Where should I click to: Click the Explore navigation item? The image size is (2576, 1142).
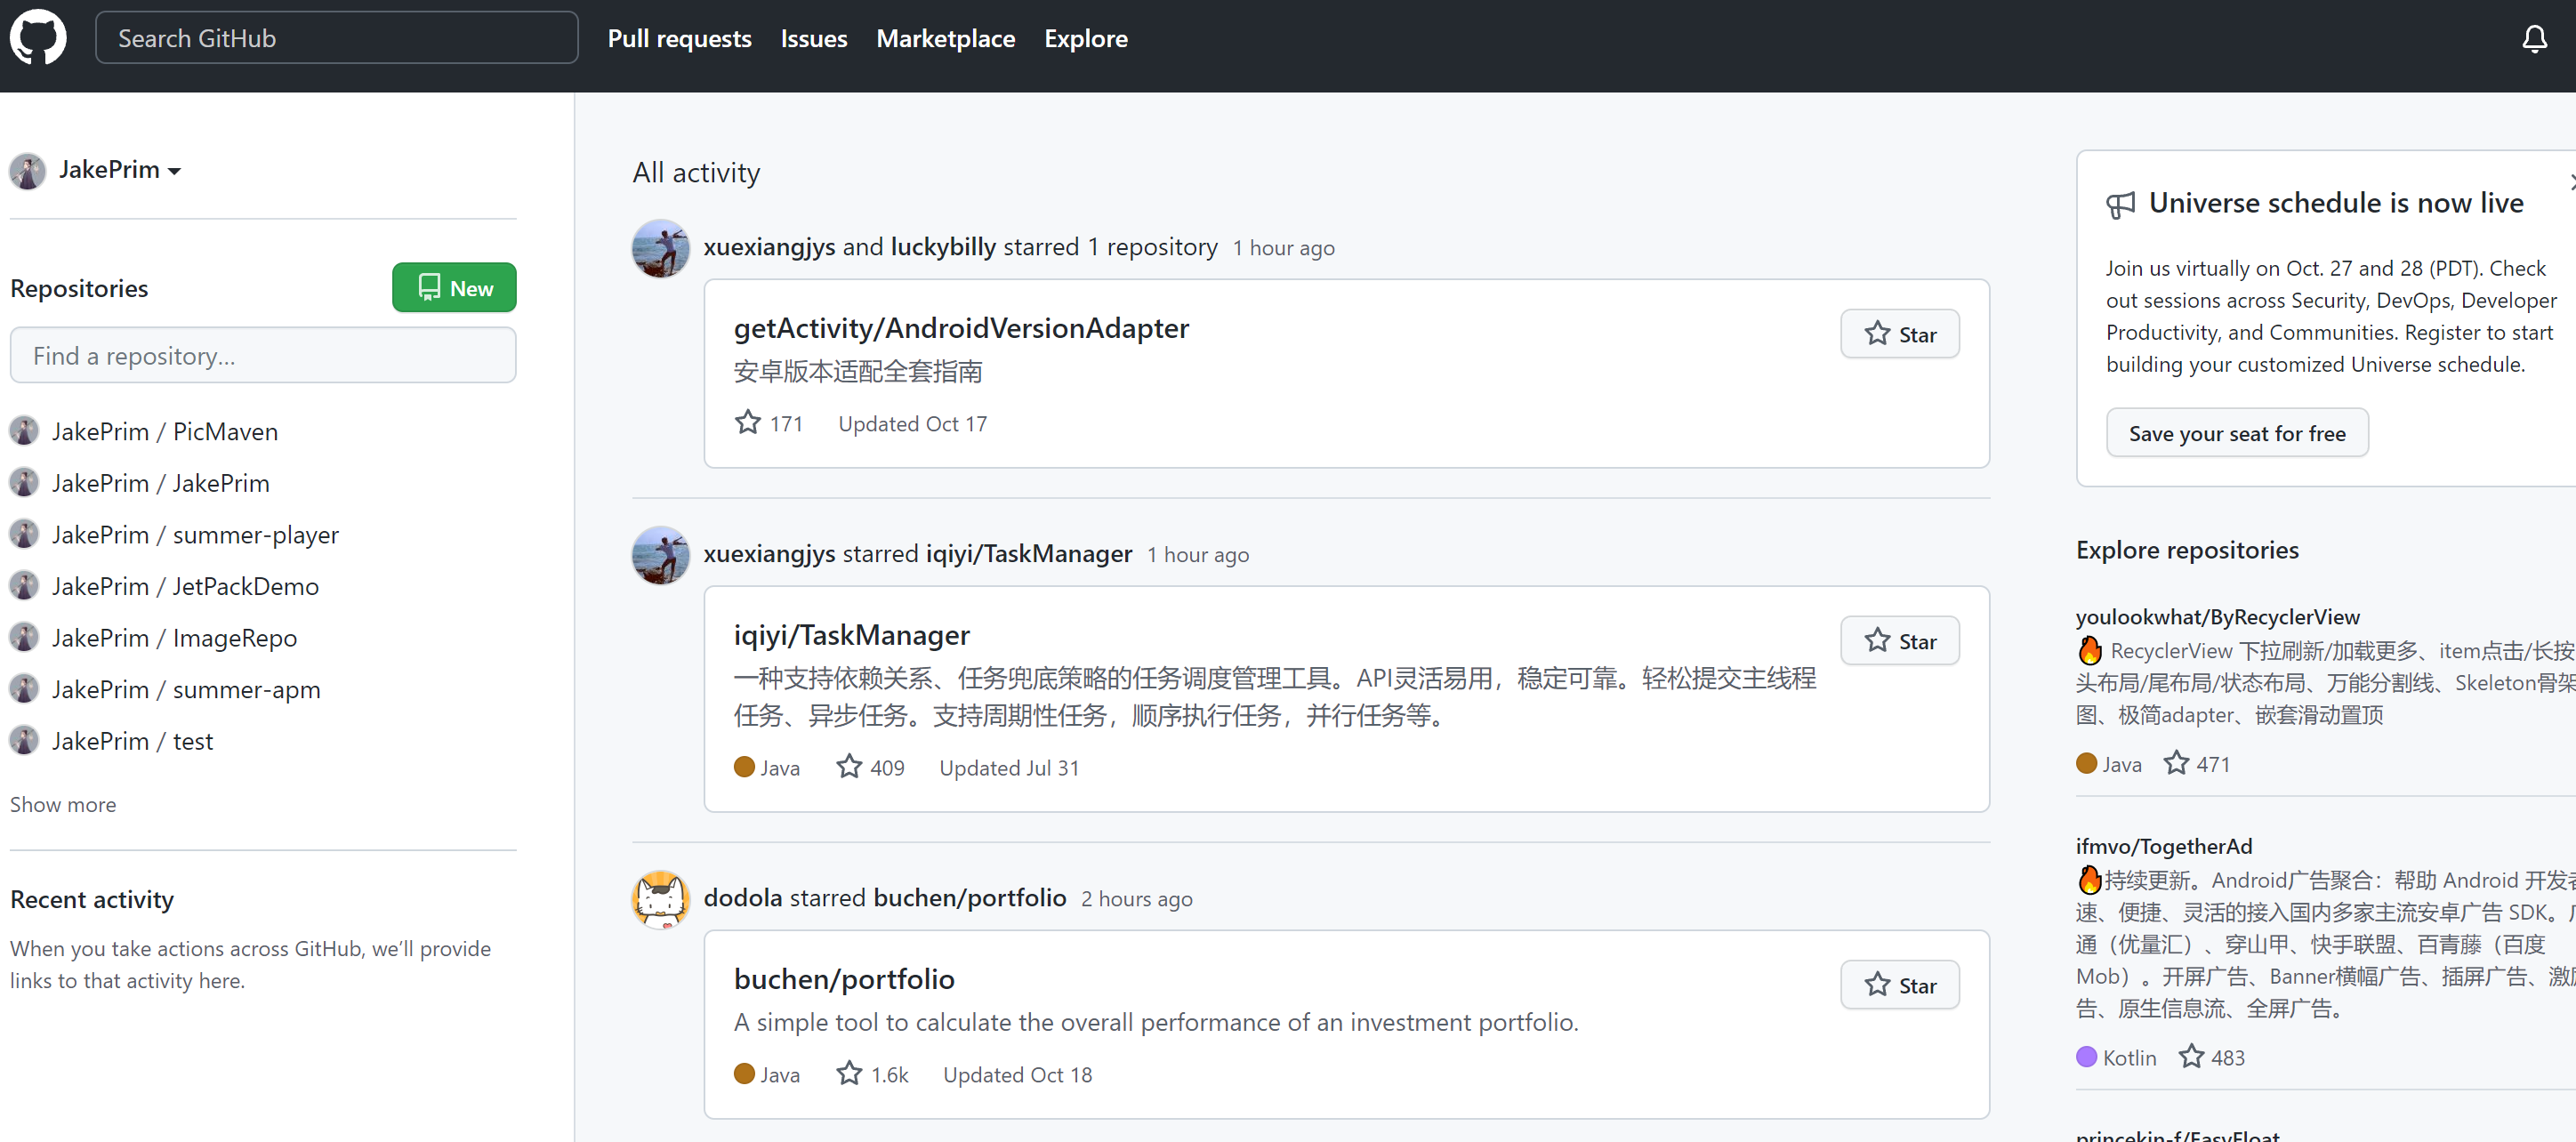(x=1085, y=39)
